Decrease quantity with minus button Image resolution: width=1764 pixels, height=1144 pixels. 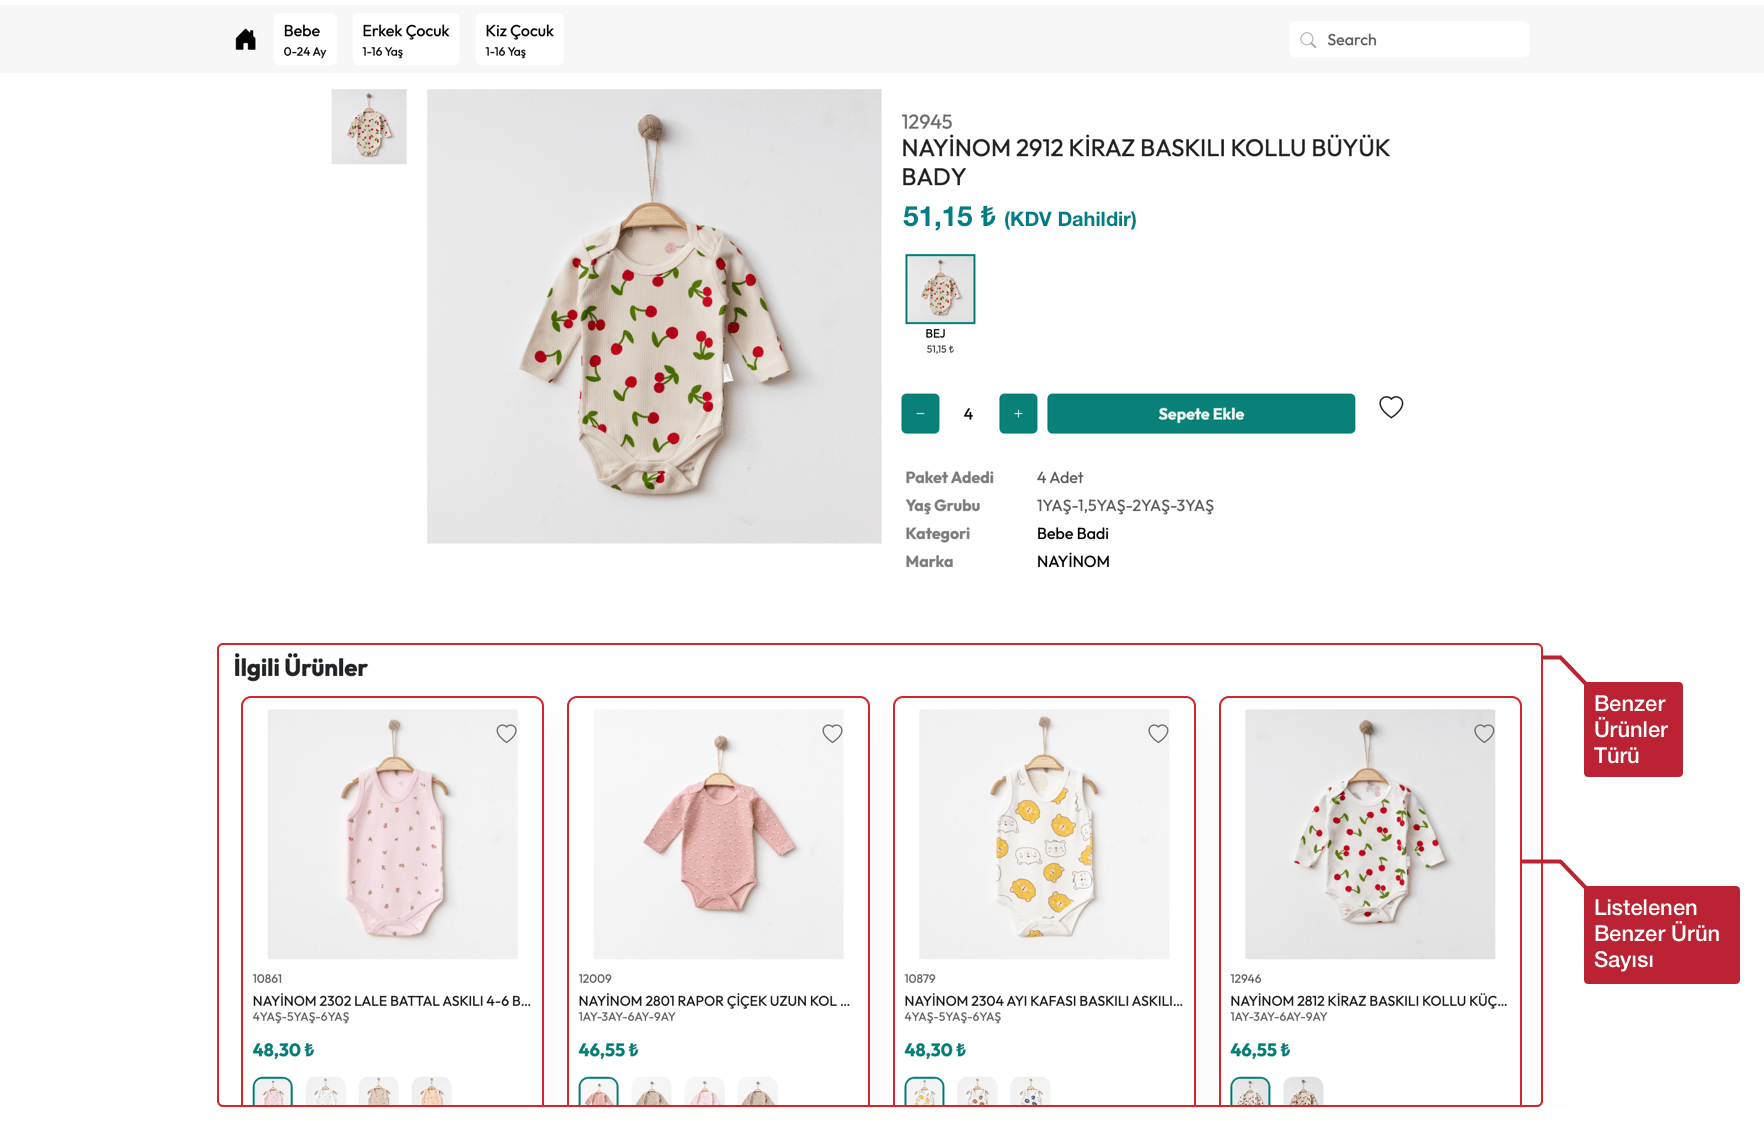pos(920,414)
